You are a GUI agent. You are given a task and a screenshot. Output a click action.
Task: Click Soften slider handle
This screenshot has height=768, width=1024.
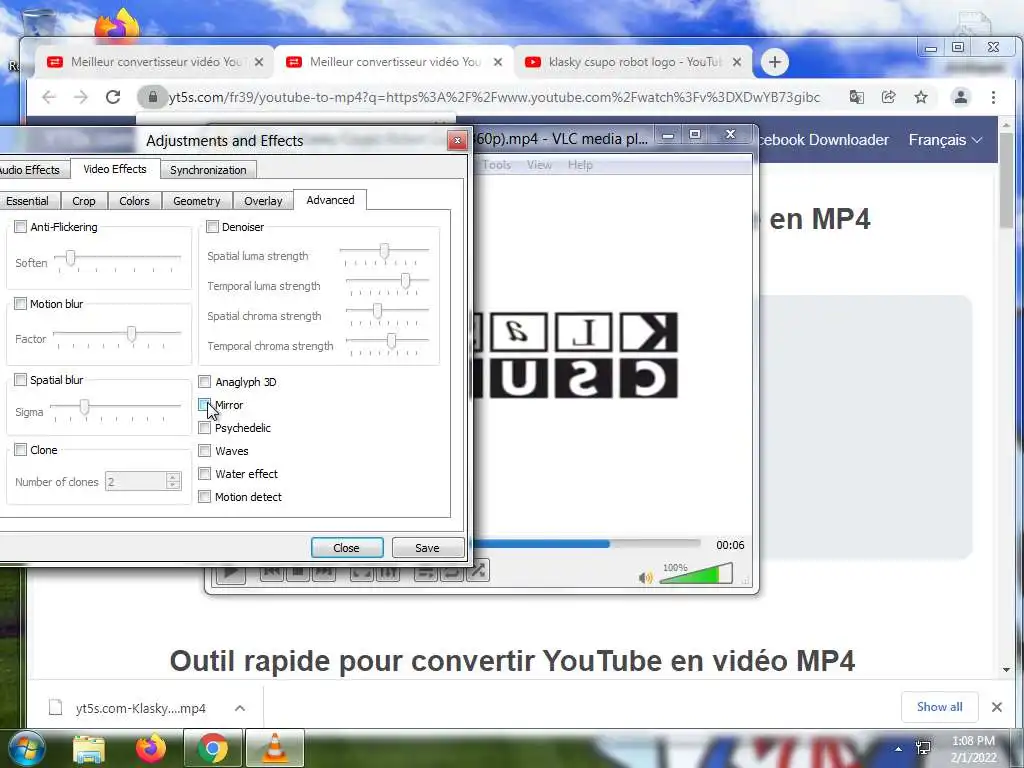pyautogui.click(x=70, y=257)
